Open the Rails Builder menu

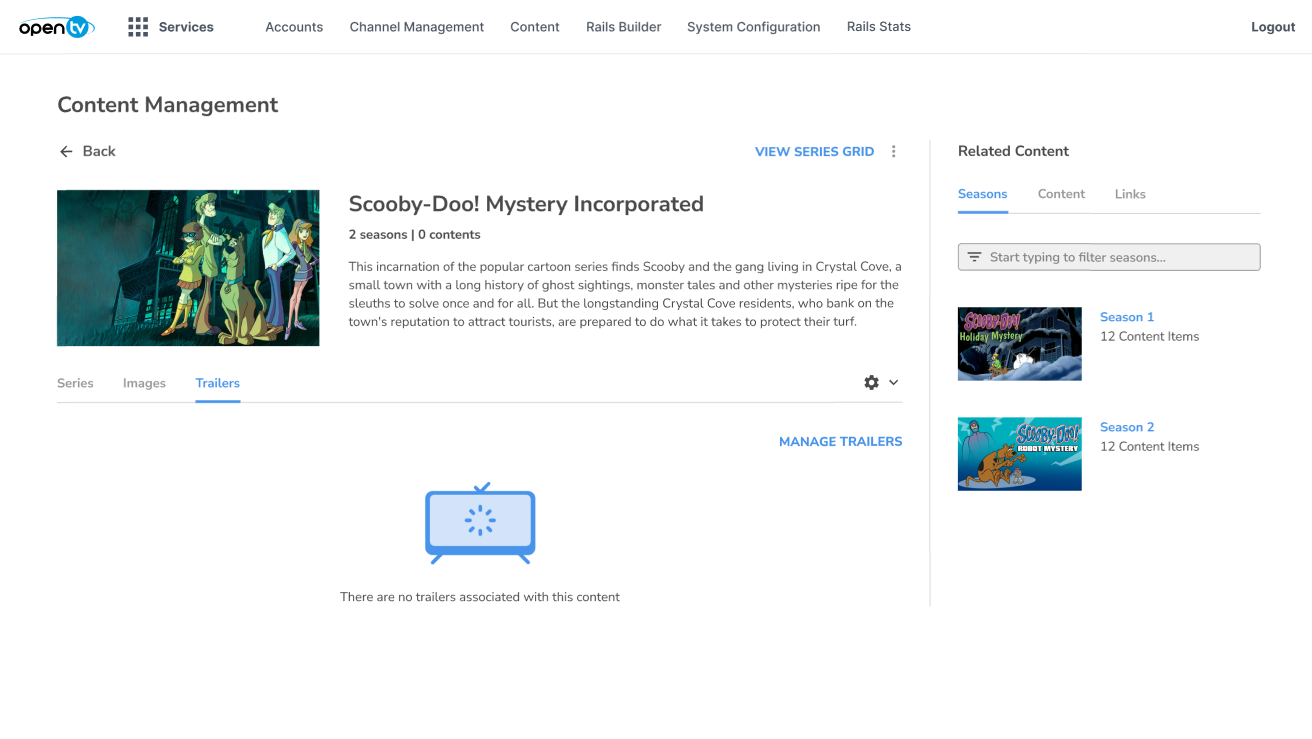[x=624, y=27]
